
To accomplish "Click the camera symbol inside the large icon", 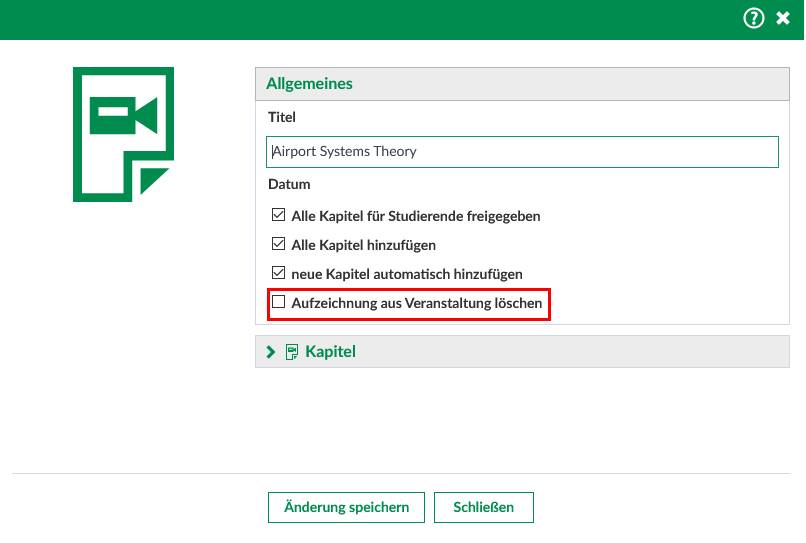I will point(123,117).
